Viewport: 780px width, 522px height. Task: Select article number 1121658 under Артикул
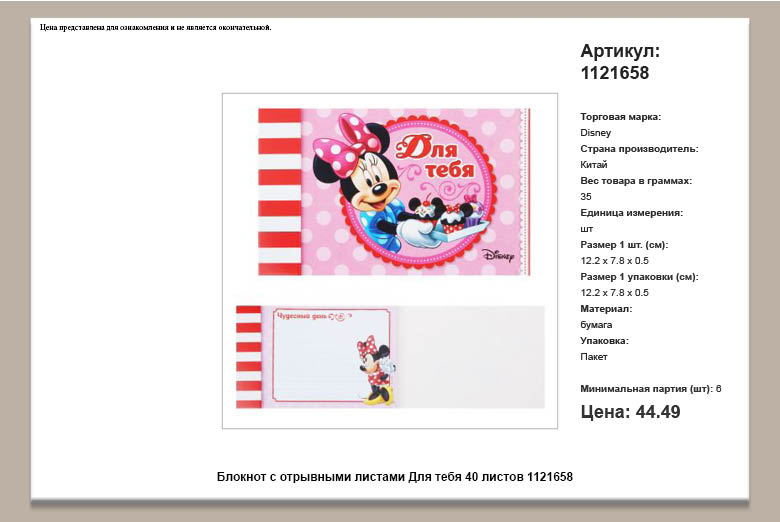(x=615, y=73)
